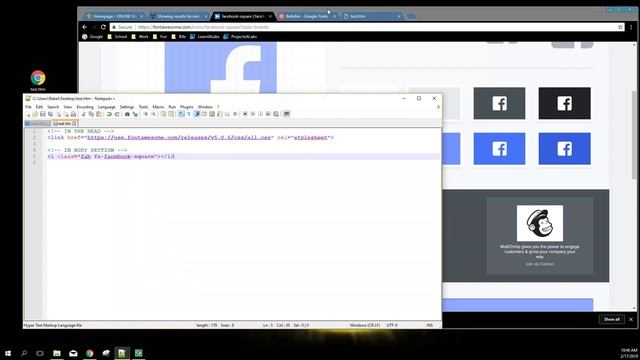Open Find with the binoculars icon
The width and height of the screenshot is (640, 360).
[127, 114]
